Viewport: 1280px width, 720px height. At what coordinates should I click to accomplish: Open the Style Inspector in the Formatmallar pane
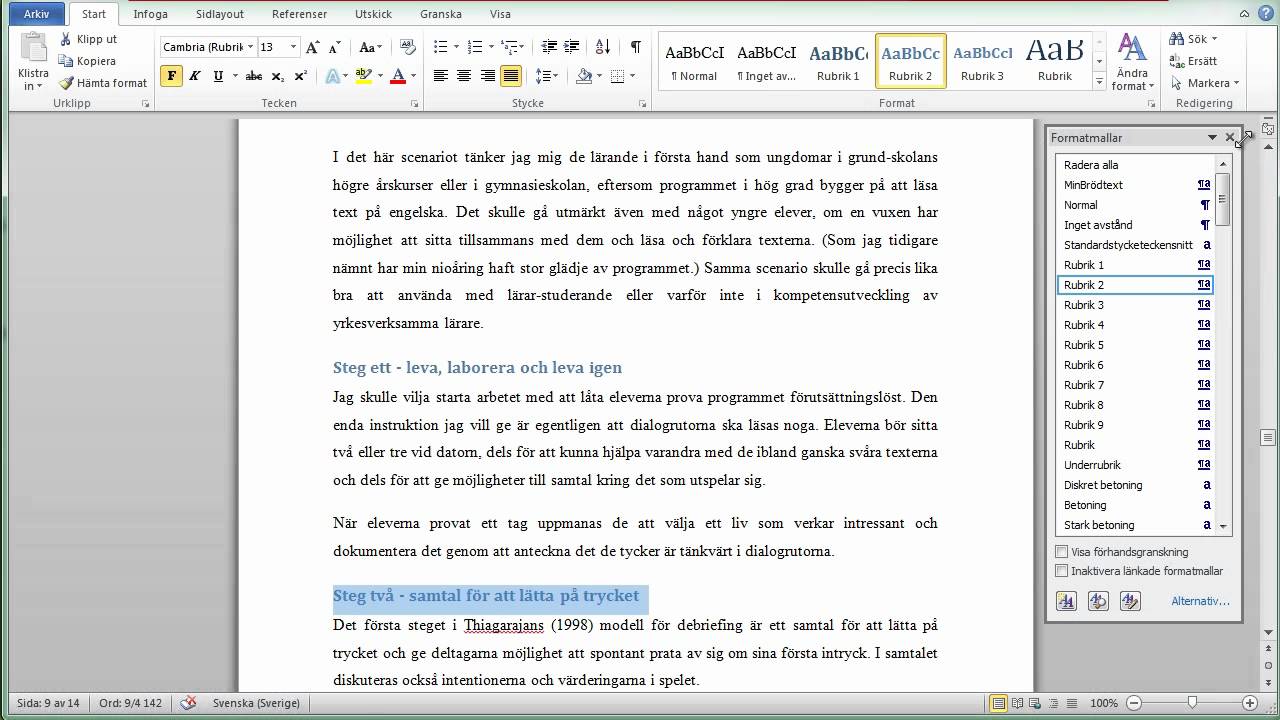click(x=1098, y=601)
